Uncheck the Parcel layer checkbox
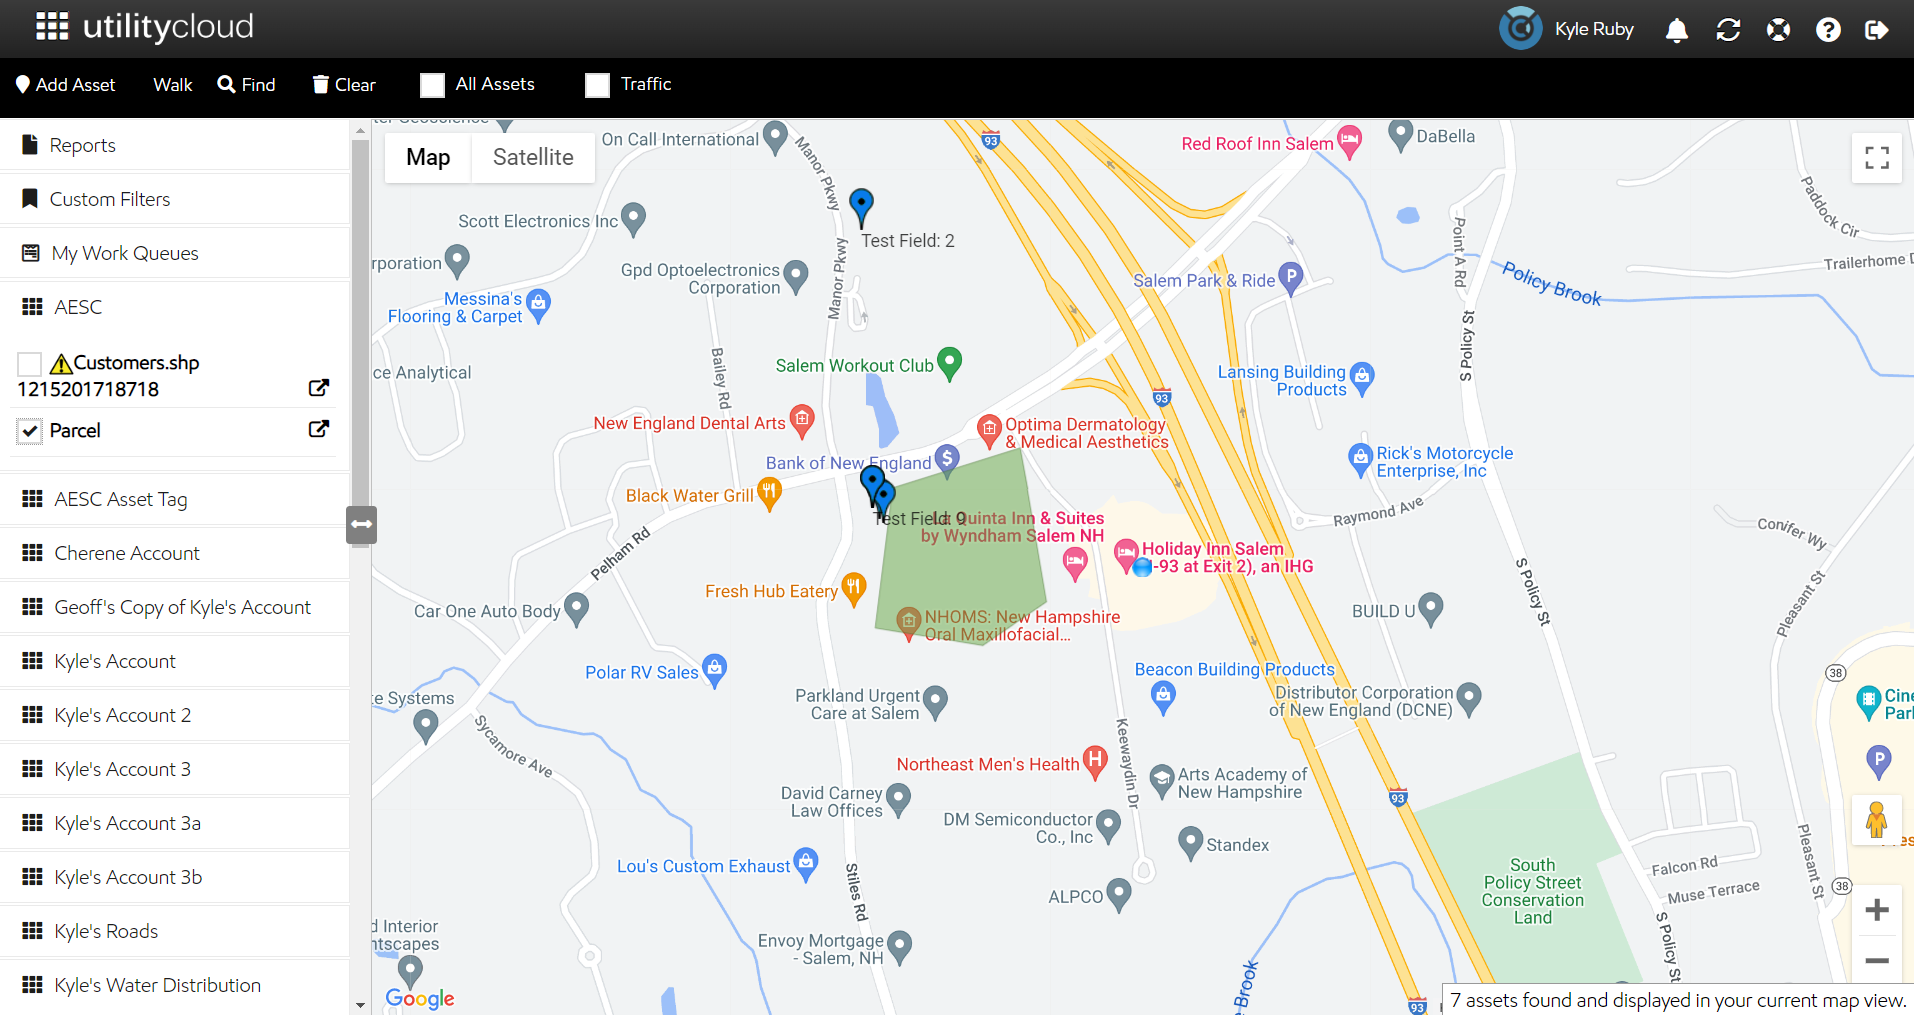 (x=29, y=431)
